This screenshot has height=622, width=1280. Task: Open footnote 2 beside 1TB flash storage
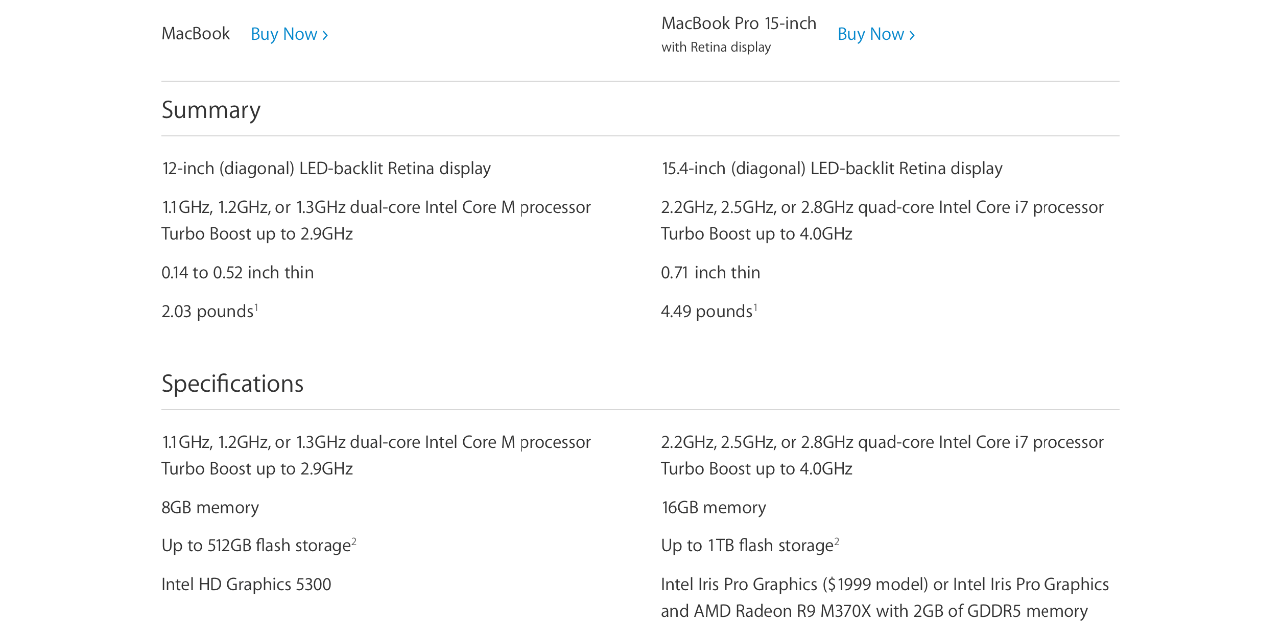(x=837, y=541)
